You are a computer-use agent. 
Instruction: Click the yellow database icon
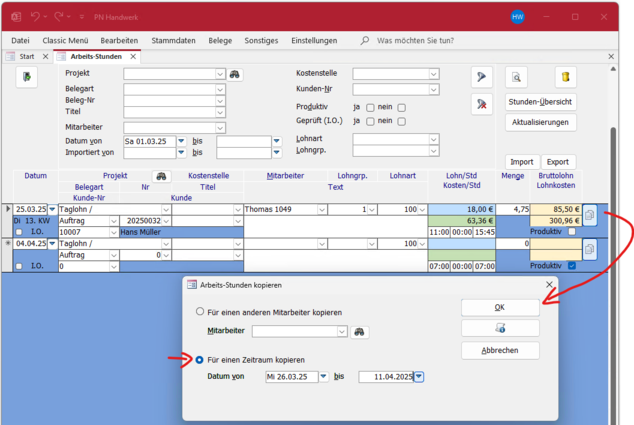565,76
